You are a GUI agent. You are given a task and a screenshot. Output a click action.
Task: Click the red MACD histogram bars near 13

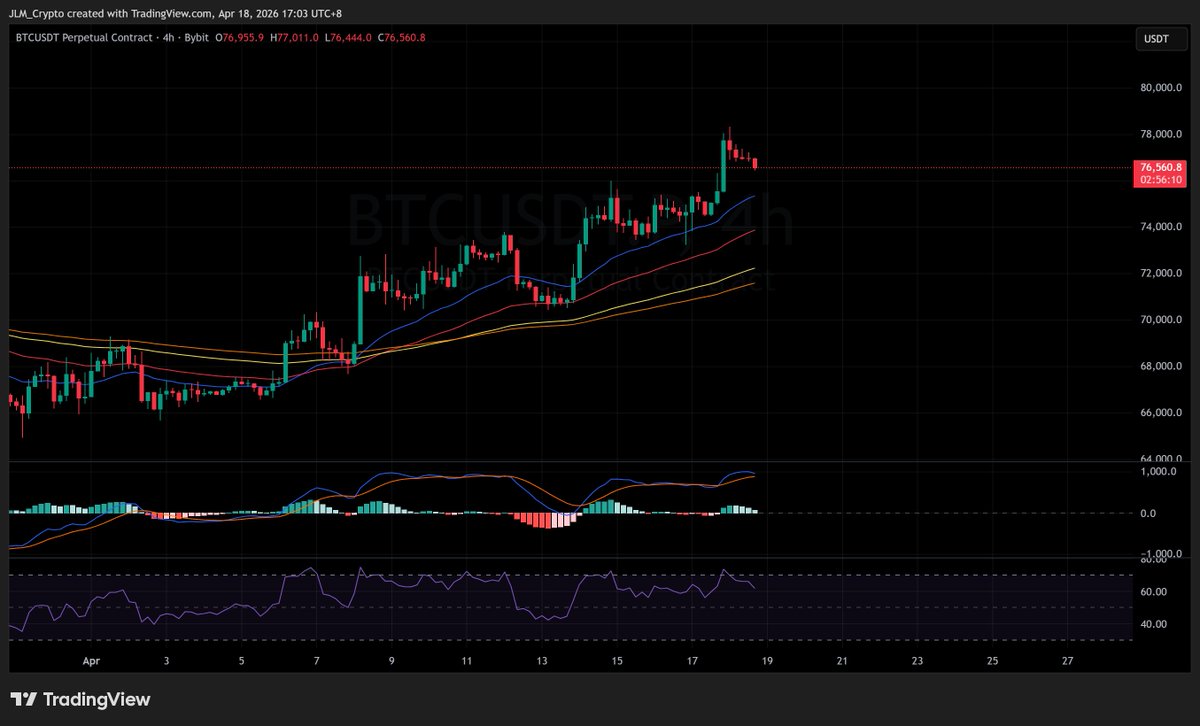(x=541, y=519)
